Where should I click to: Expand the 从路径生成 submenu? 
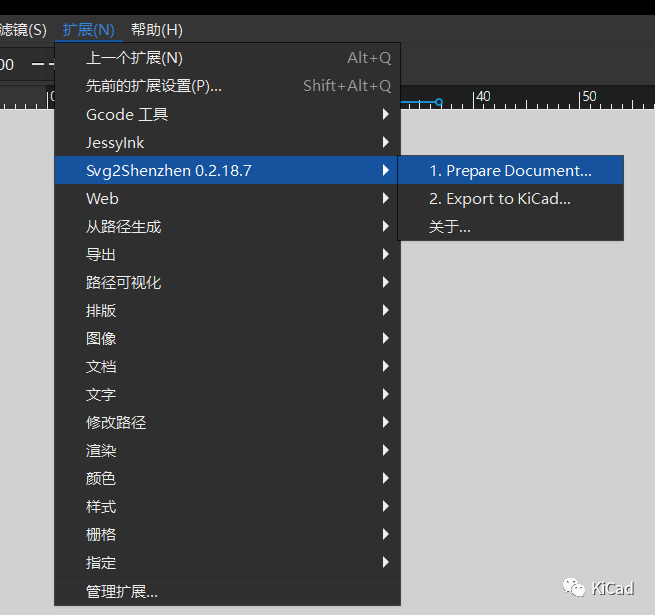coord(228,226)
